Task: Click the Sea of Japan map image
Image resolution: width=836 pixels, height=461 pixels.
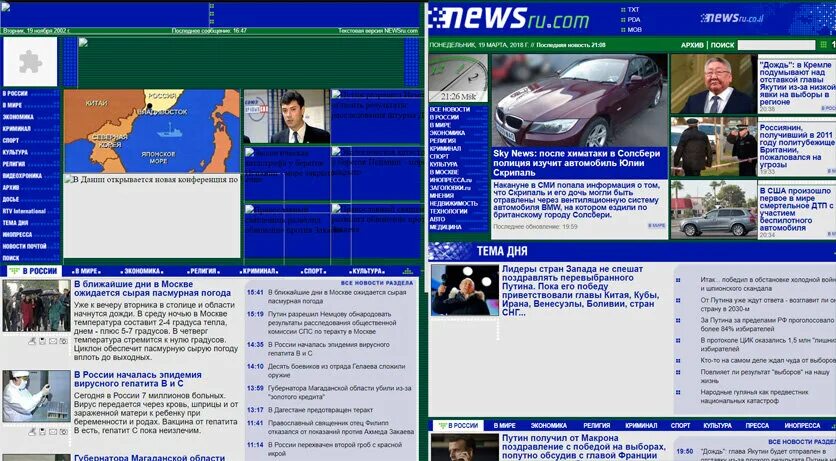Action: coord(152,131)
